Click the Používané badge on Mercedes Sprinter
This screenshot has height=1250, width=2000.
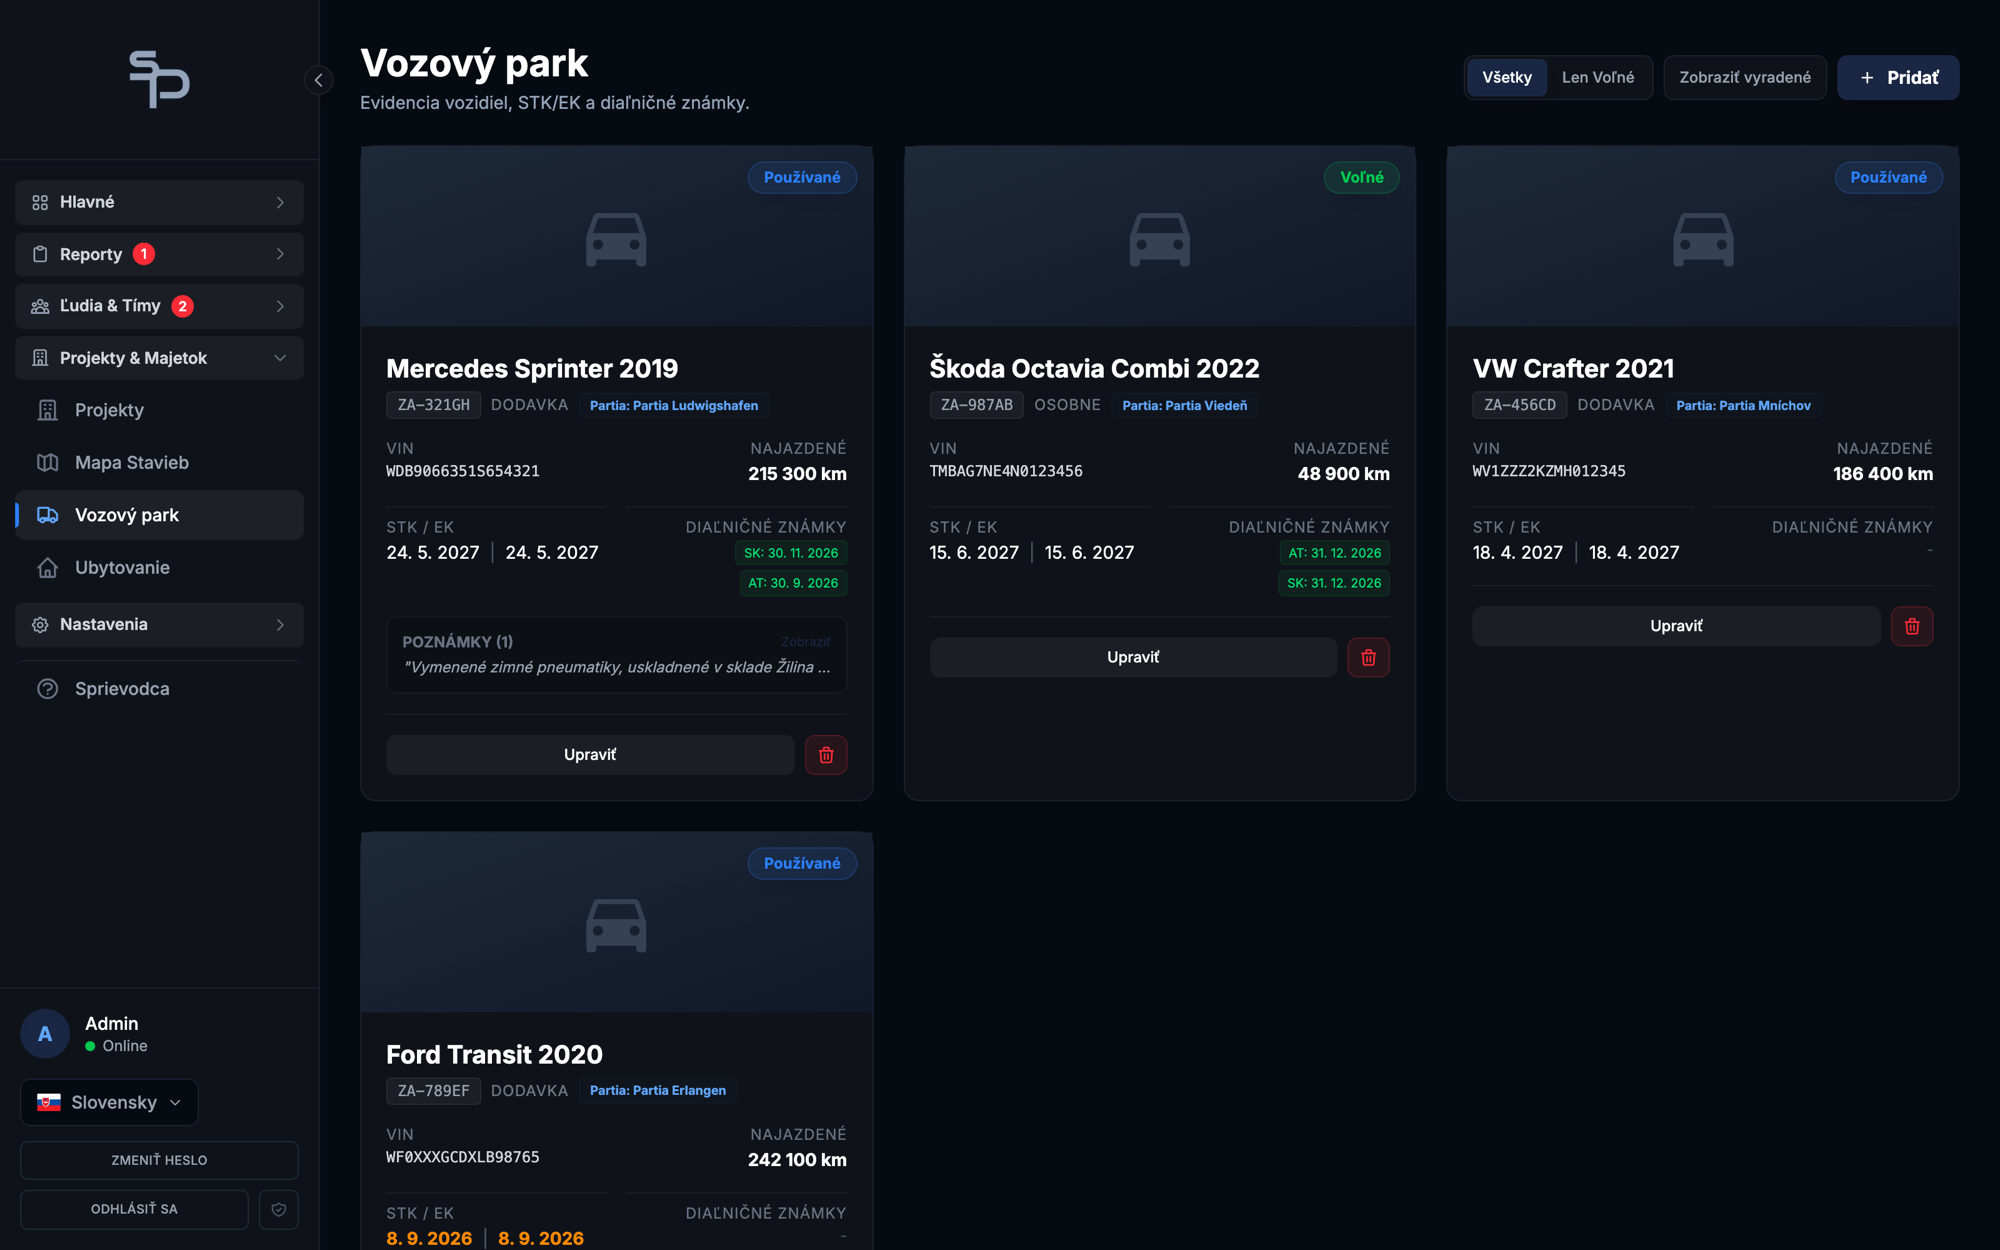(x=802, y=177)
